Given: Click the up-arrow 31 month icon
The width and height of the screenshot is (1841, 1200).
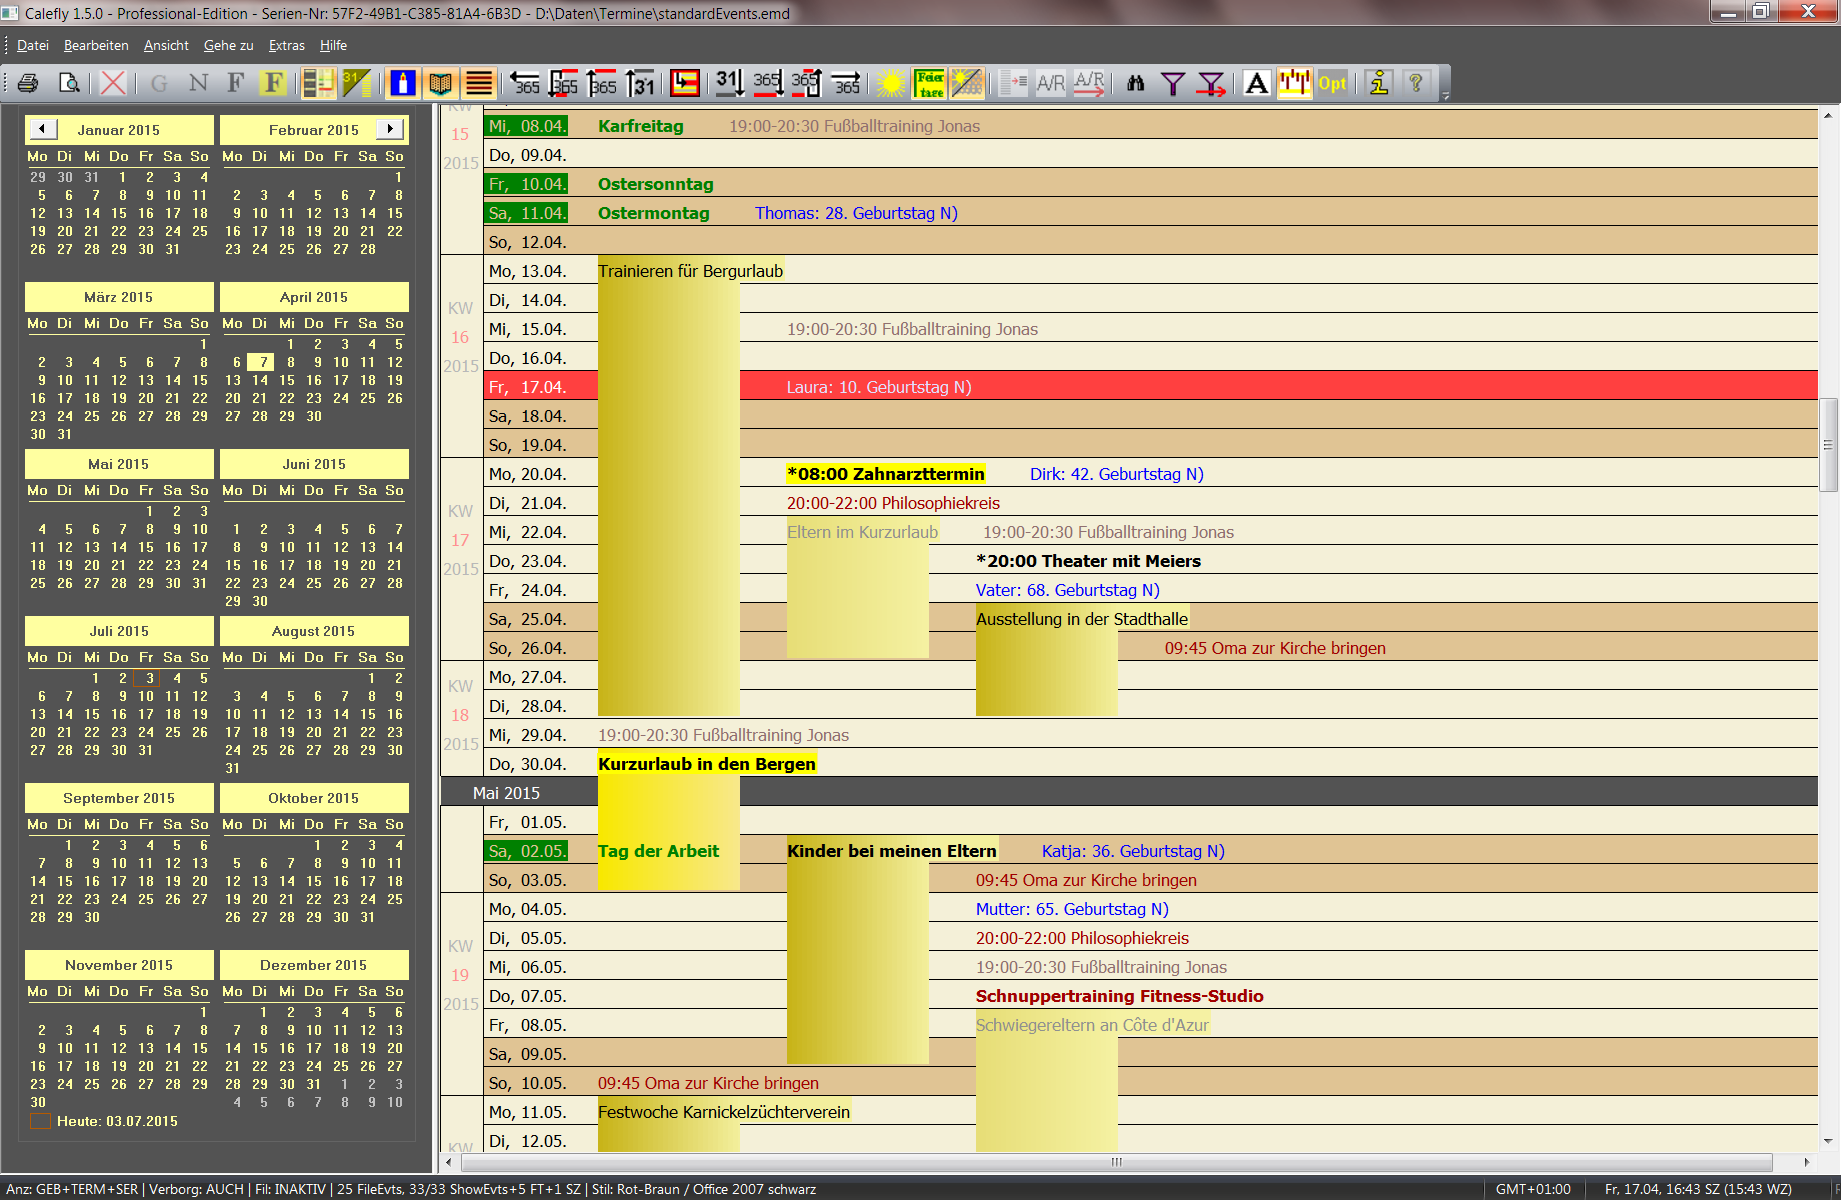Looking at the screenshot, I should [641, 83].
